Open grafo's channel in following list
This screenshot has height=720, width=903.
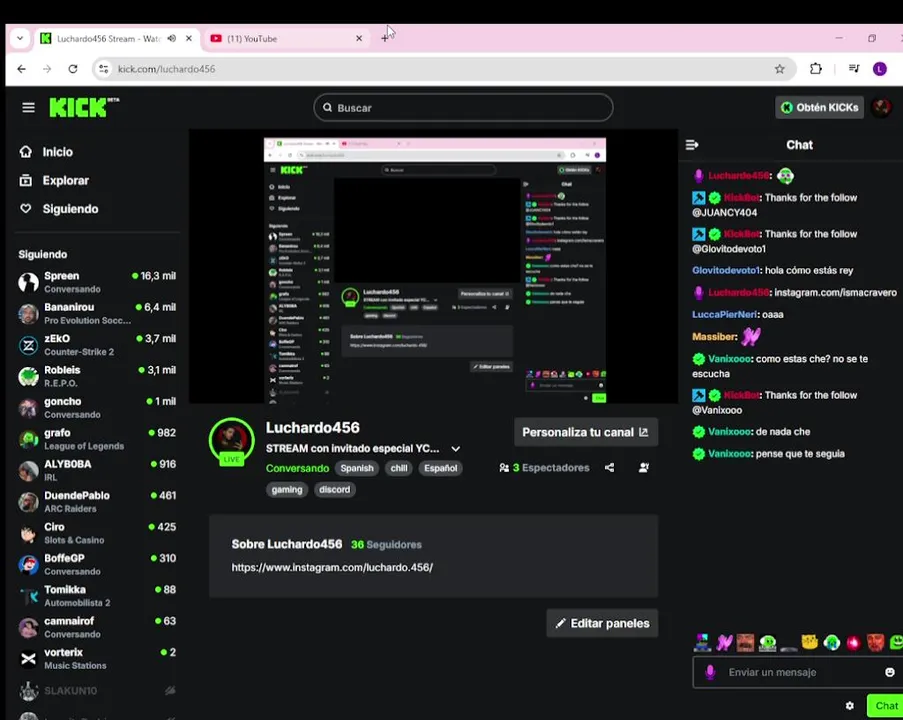pos(97,439)
